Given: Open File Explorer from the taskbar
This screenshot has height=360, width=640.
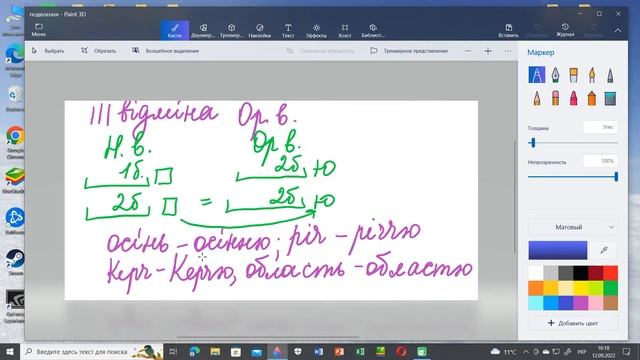Looking at the screenshot, I should (215, 351).
